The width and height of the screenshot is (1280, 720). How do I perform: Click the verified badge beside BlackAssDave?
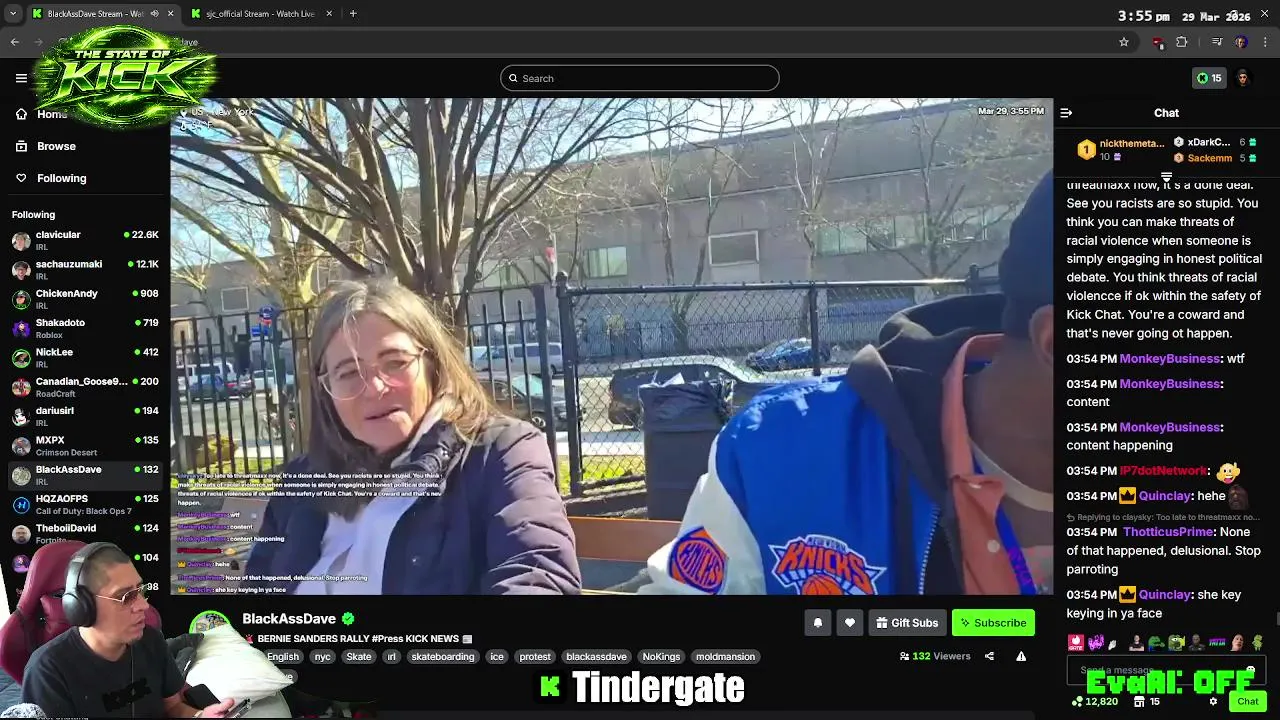click(348, 618)
